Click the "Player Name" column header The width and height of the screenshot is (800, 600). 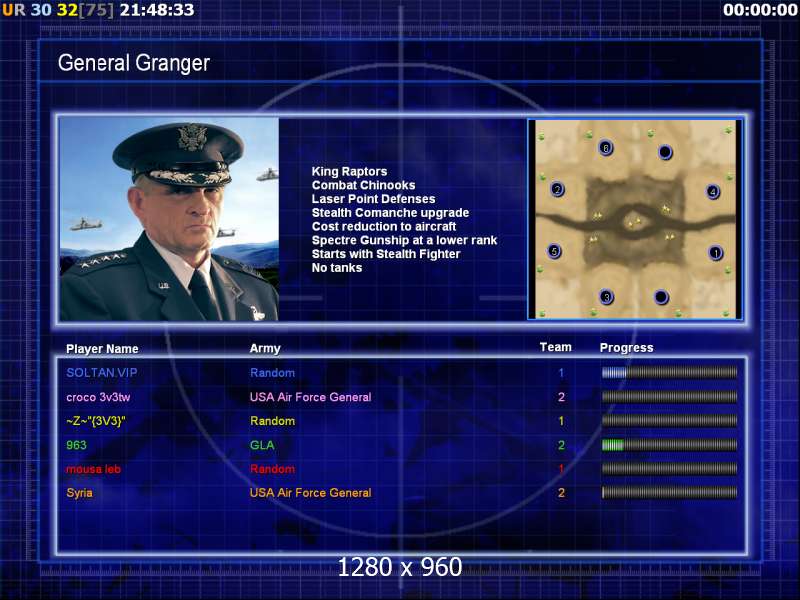(x=102, y=349)
